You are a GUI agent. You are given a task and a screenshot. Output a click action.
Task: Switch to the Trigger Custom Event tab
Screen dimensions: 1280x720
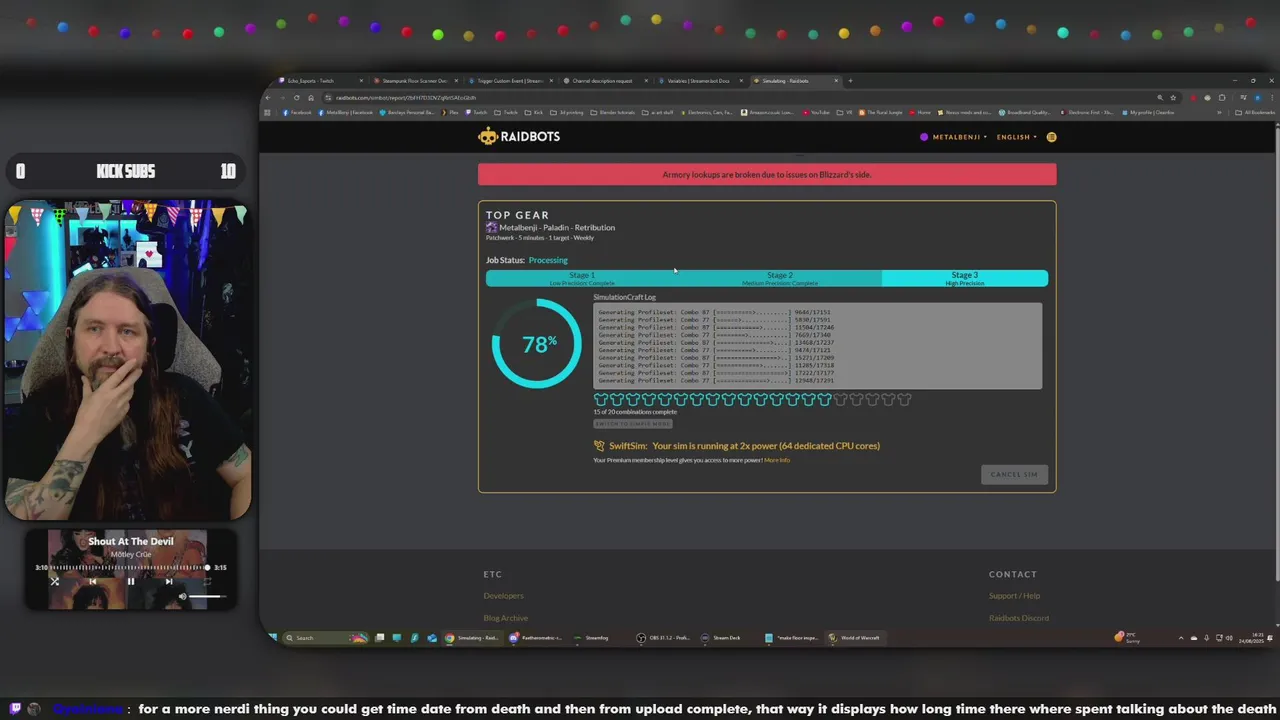510,81
